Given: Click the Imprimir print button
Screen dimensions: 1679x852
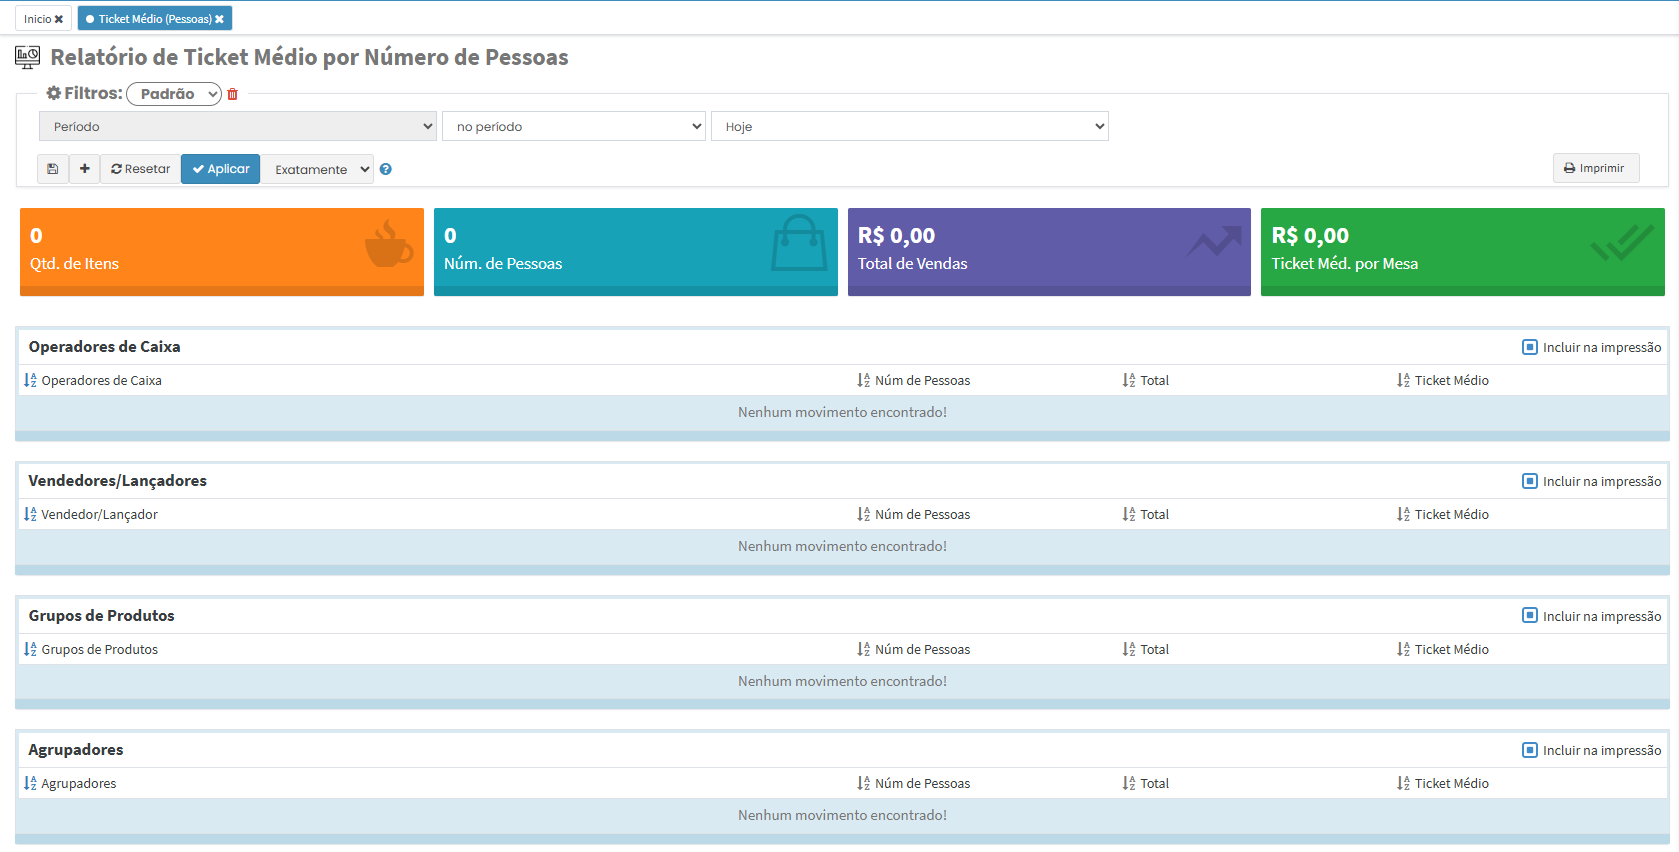Looking at the screenshot, I should [x=1595, y=168].
